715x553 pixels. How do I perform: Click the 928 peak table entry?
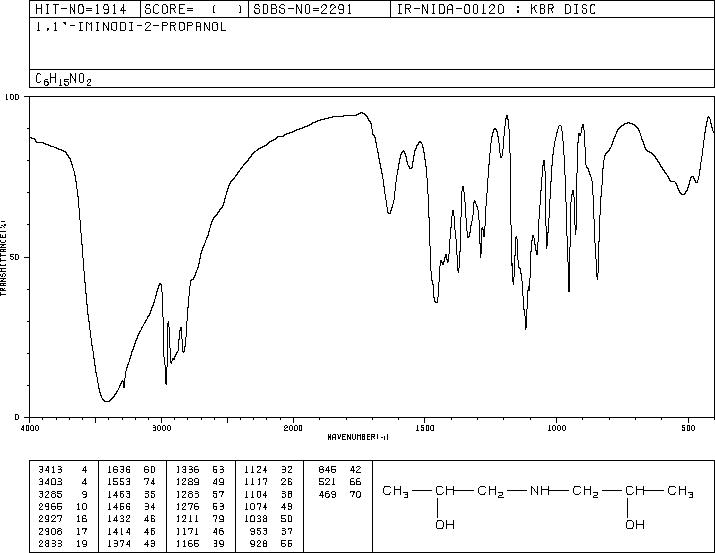(272, 544)
